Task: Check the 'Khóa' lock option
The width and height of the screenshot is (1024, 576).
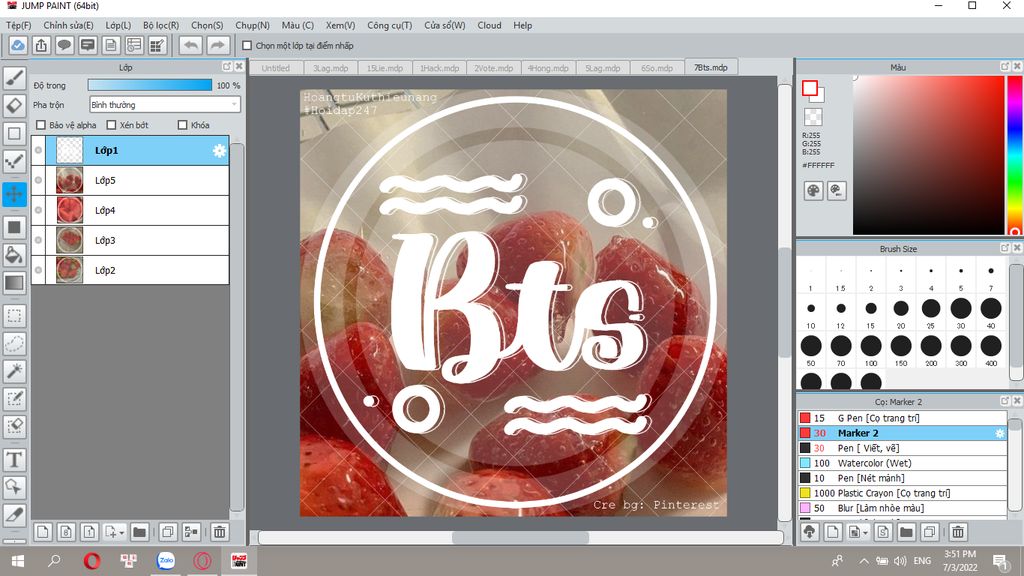Action: coord(183,125)
